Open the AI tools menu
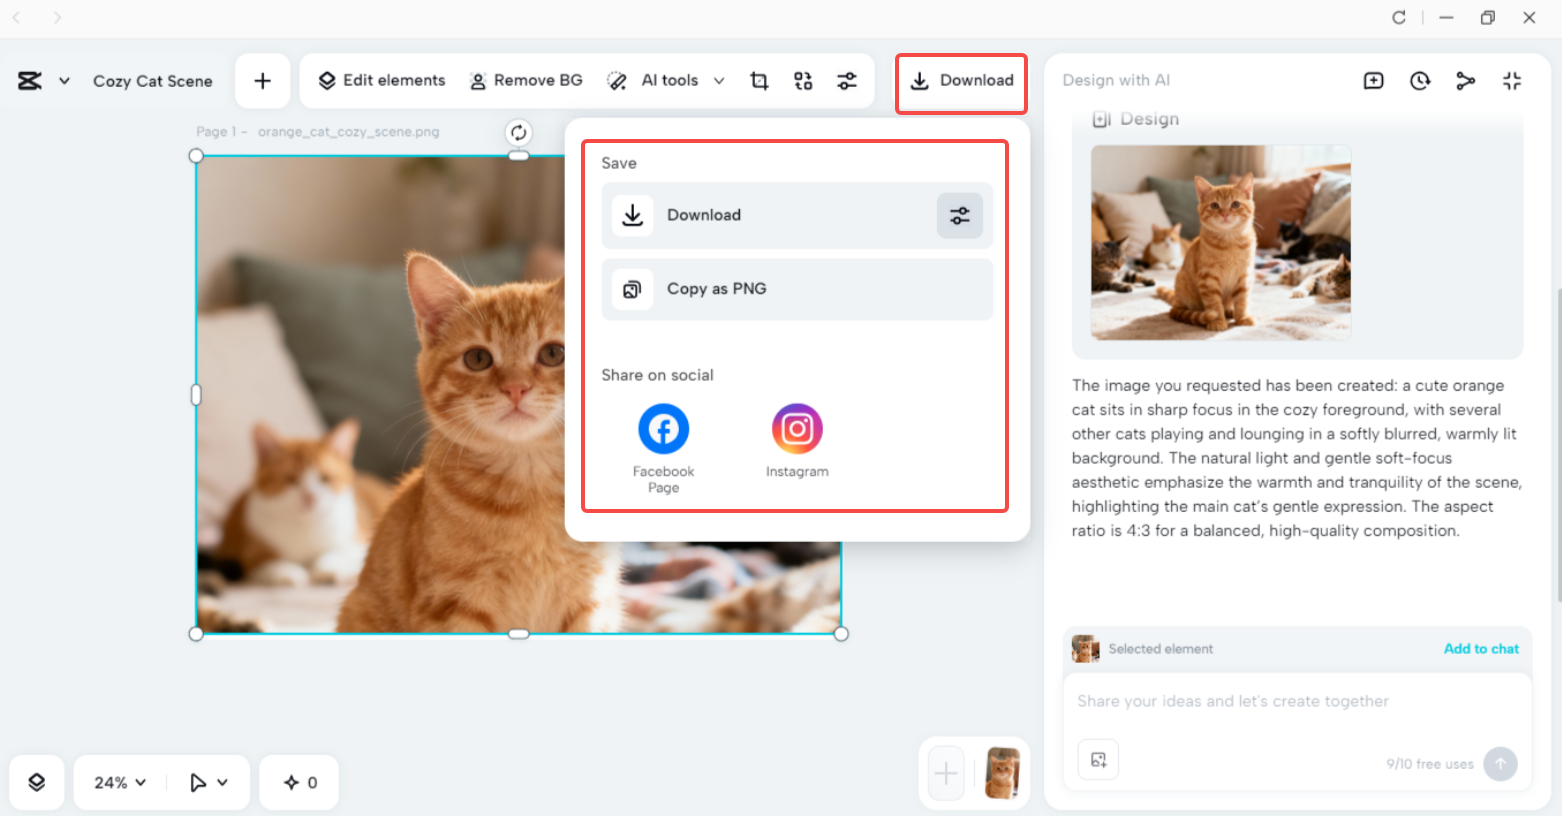Viewport: 1562px width, 816px height. click(x=666, y=81)
